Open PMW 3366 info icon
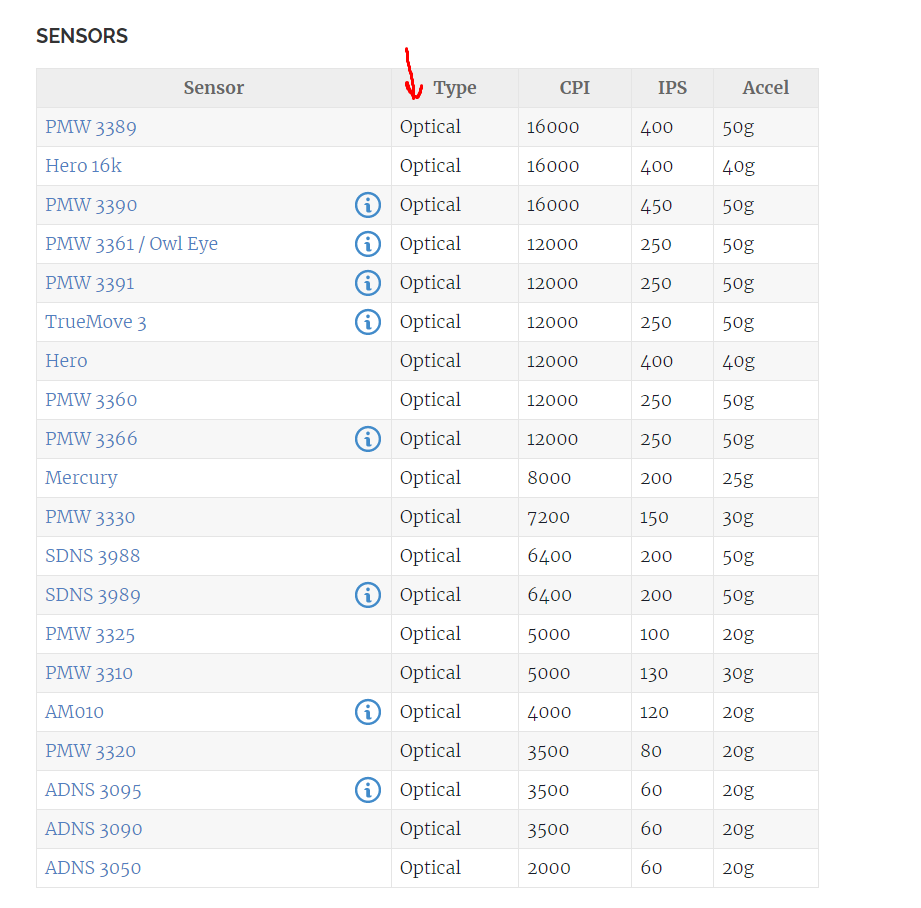Viewport: 921px width, 908px height. (368, 439)
